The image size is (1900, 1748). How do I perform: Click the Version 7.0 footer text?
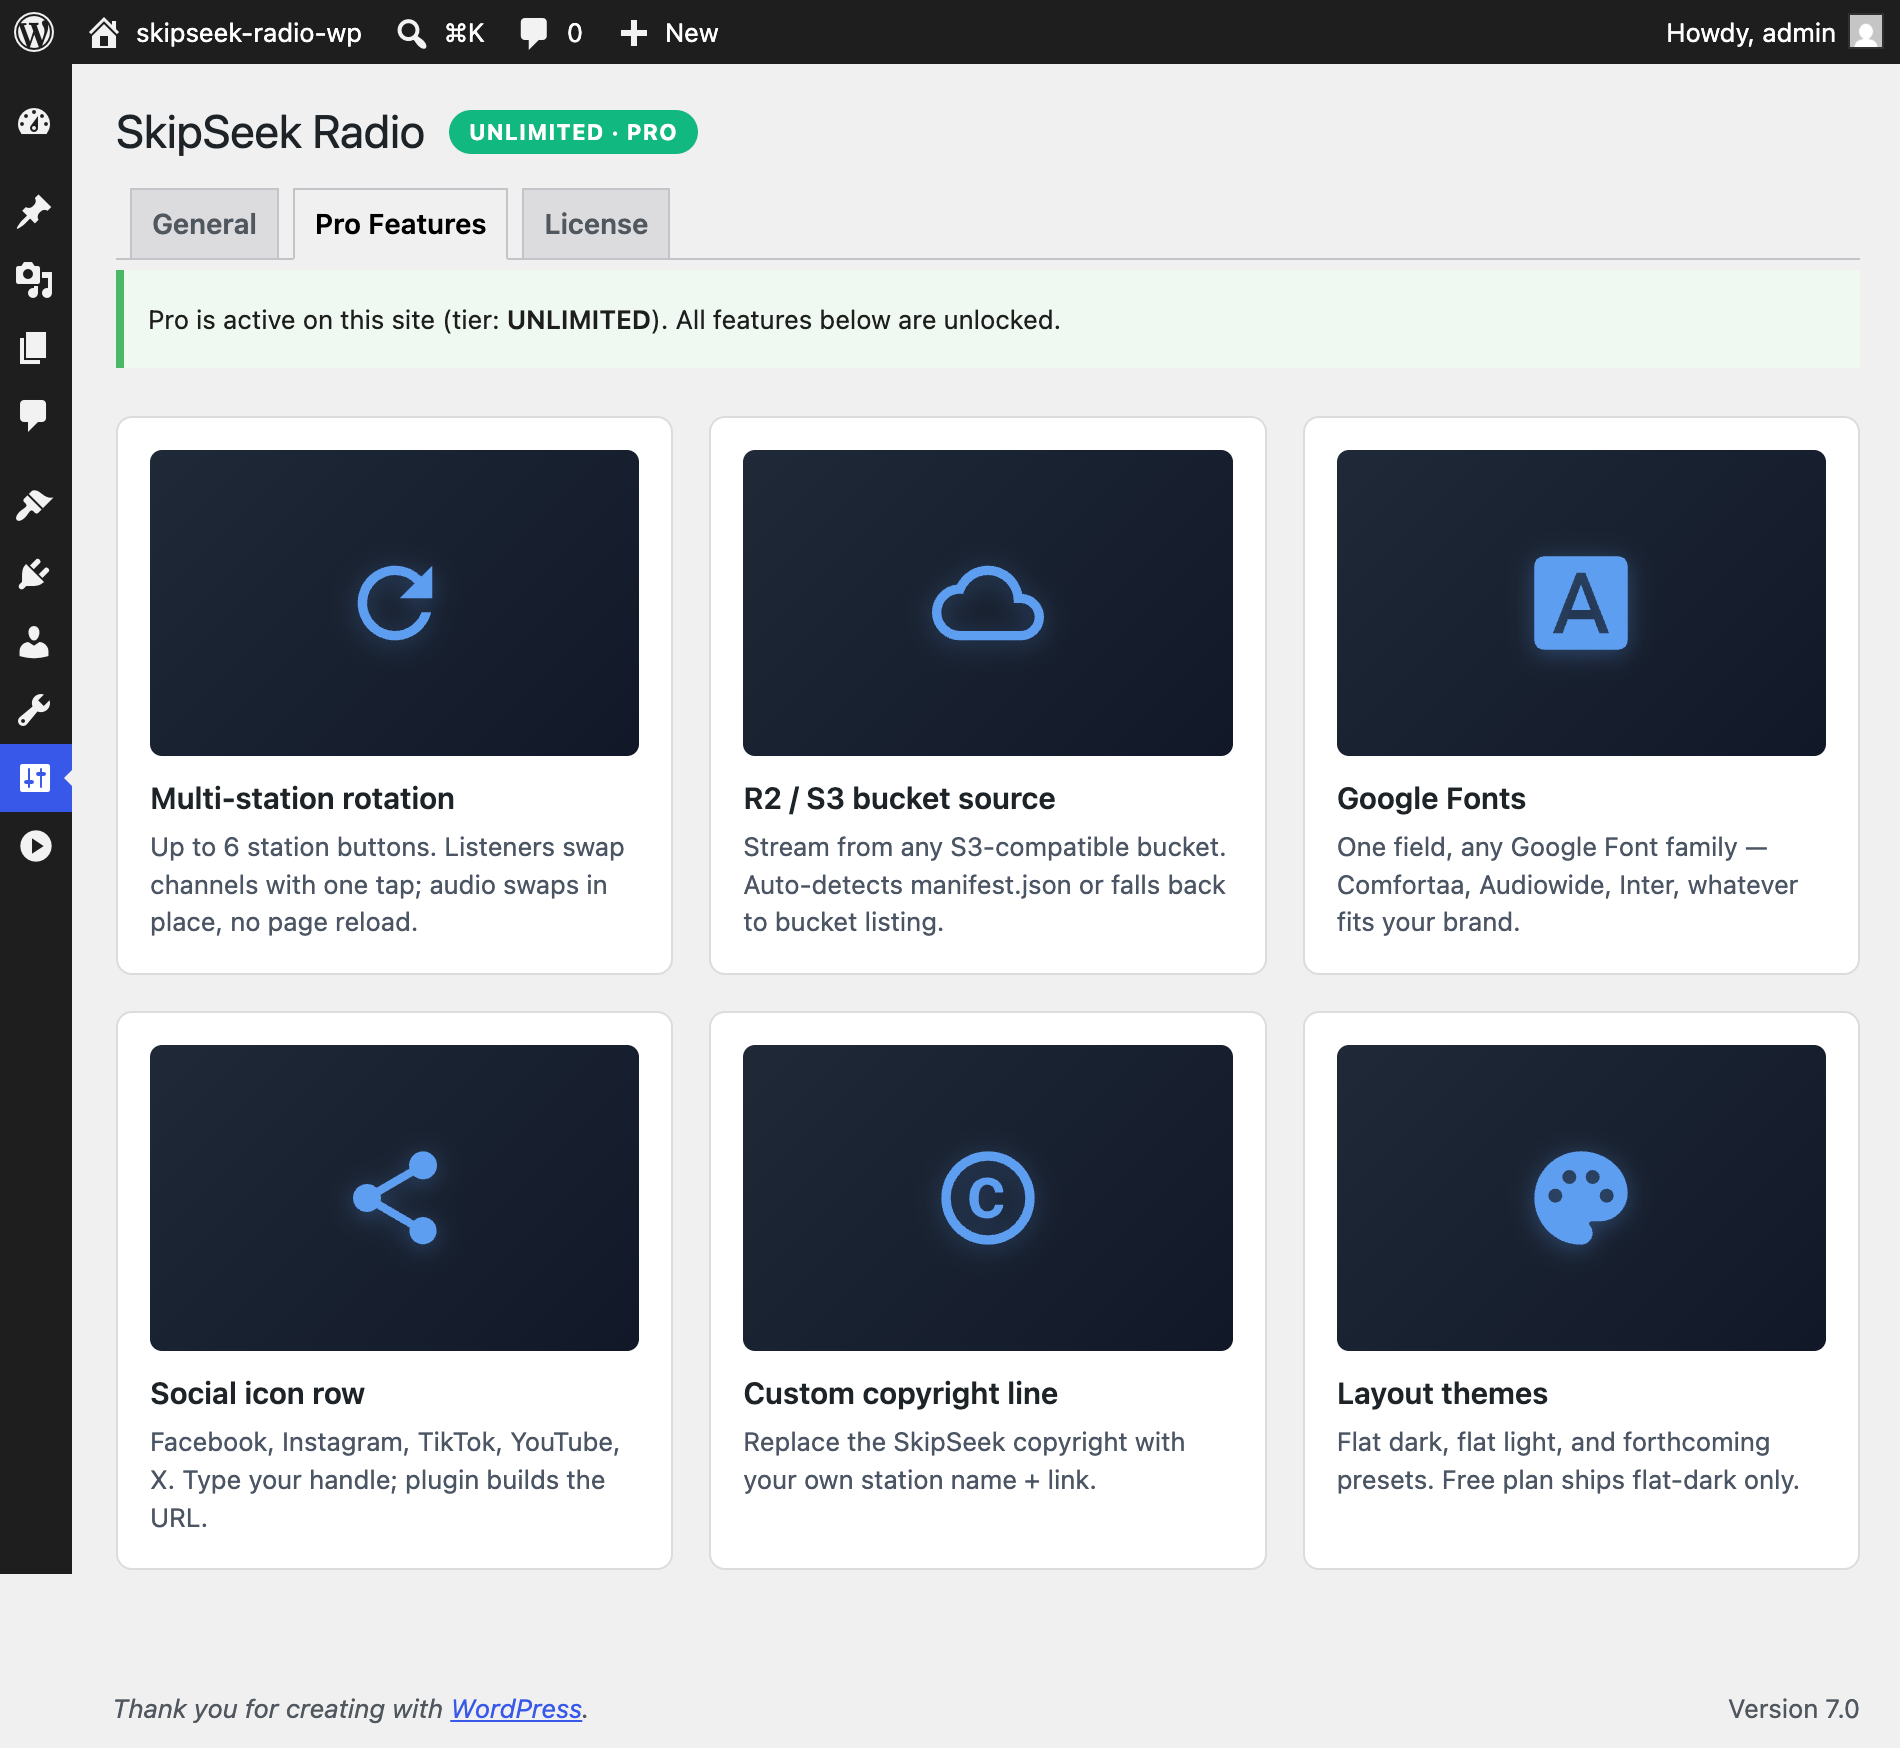click(1793, 1708)
